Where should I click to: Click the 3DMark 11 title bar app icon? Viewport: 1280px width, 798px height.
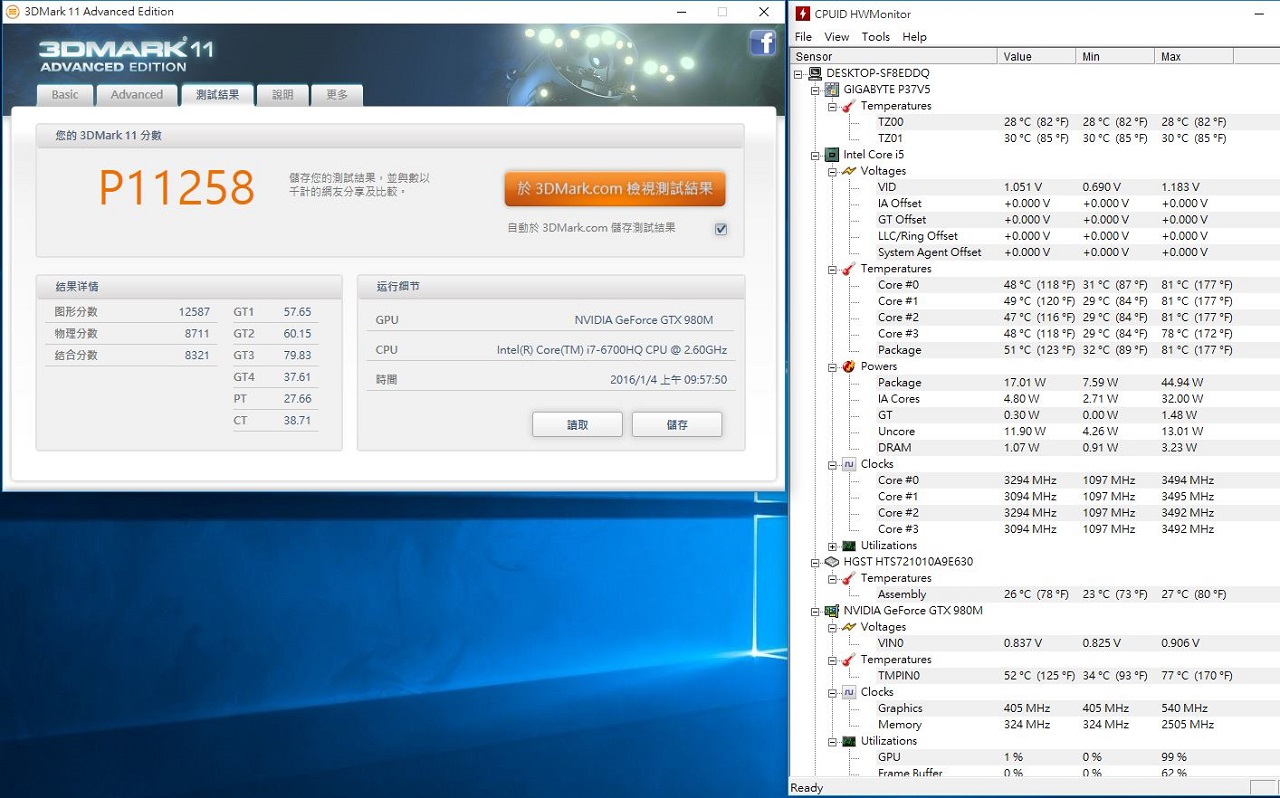pos(11,12)
